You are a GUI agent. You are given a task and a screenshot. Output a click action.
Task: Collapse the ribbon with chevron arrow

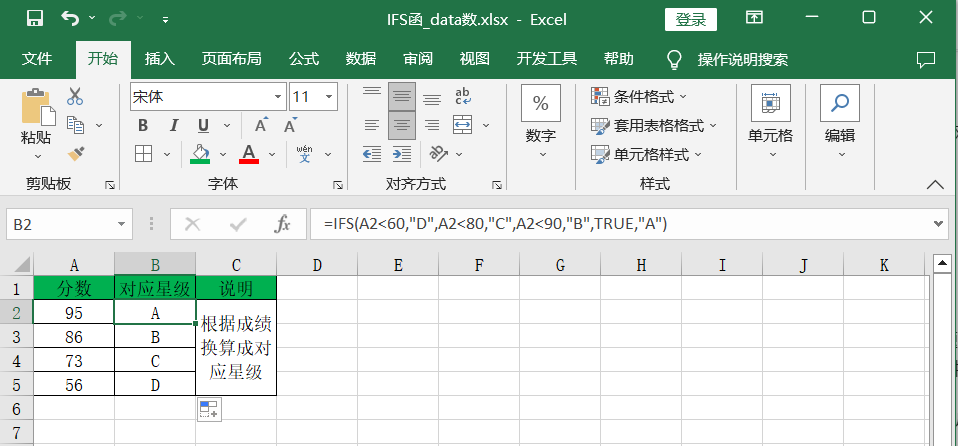click(935, 185)
